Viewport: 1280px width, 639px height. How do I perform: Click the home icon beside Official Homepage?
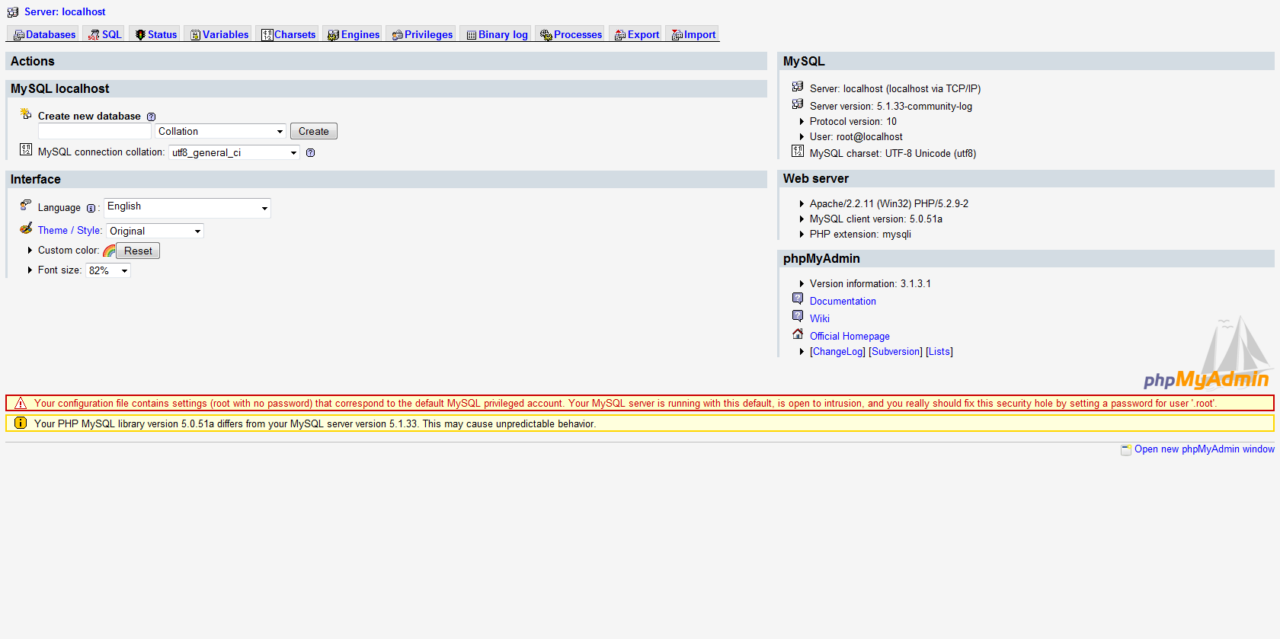797,334
